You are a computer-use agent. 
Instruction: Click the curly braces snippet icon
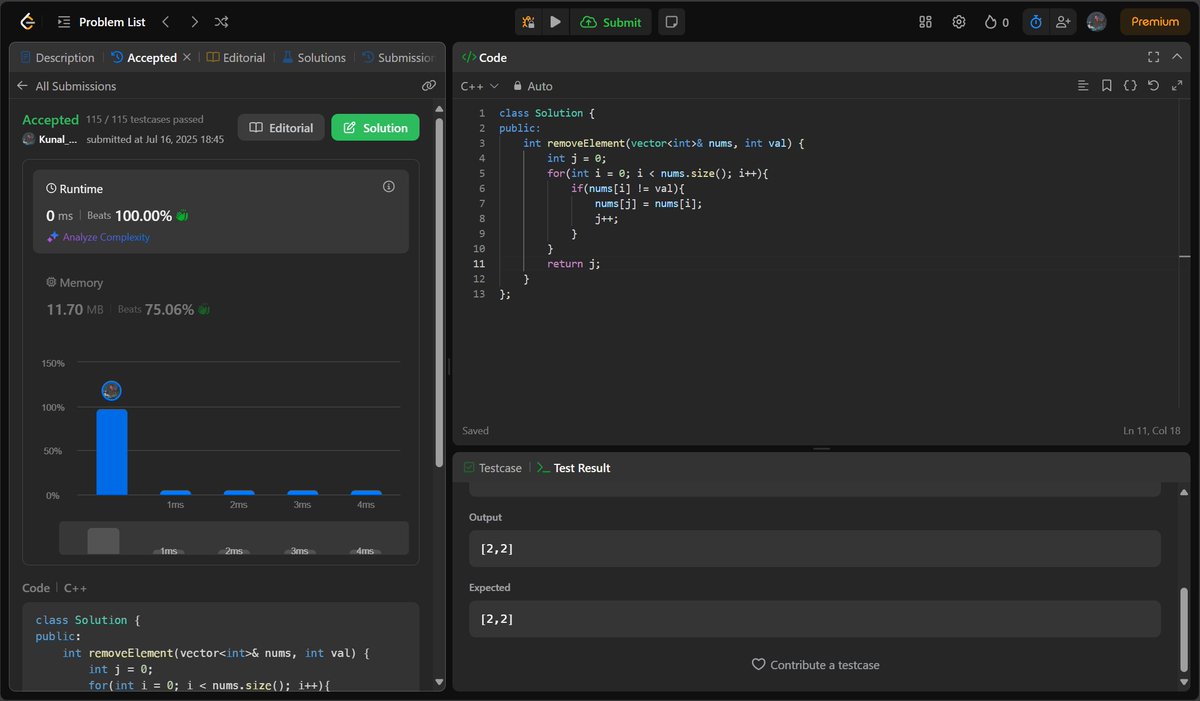coord(1130,86)
